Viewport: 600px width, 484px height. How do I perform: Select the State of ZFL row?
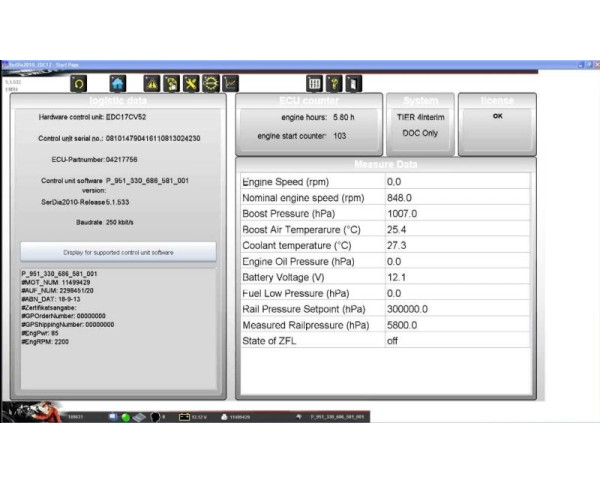point(384,340)
